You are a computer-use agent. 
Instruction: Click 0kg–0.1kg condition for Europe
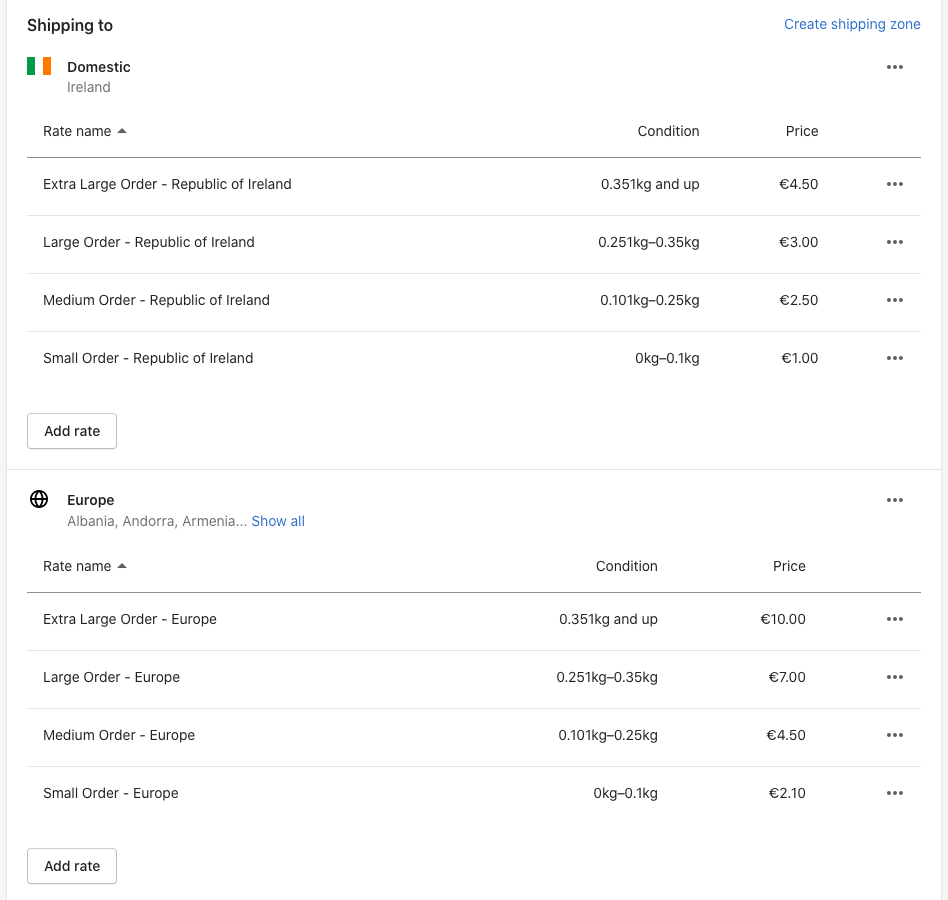pos(625,793)
